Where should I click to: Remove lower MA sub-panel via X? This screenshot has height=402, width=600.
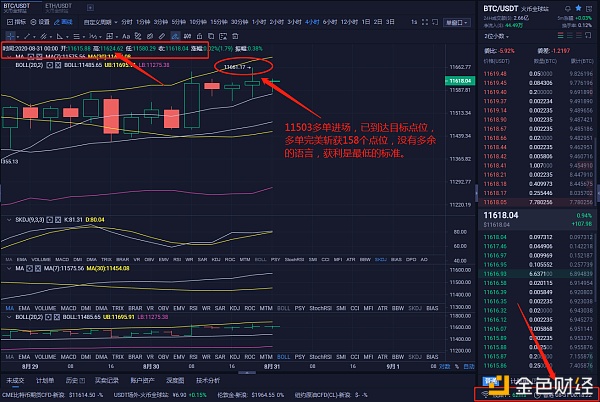point(38,269)
